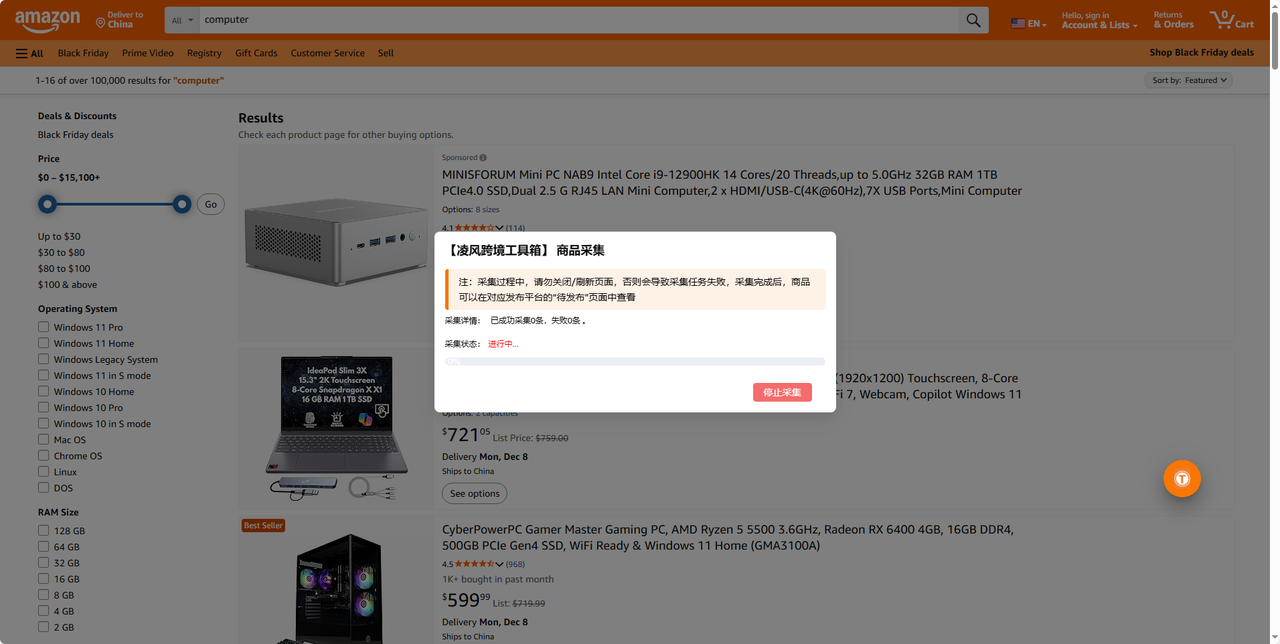Viewport: 1280px width, 644px height.
Task: Click the Deliver to China location
Action: [119, 19]
